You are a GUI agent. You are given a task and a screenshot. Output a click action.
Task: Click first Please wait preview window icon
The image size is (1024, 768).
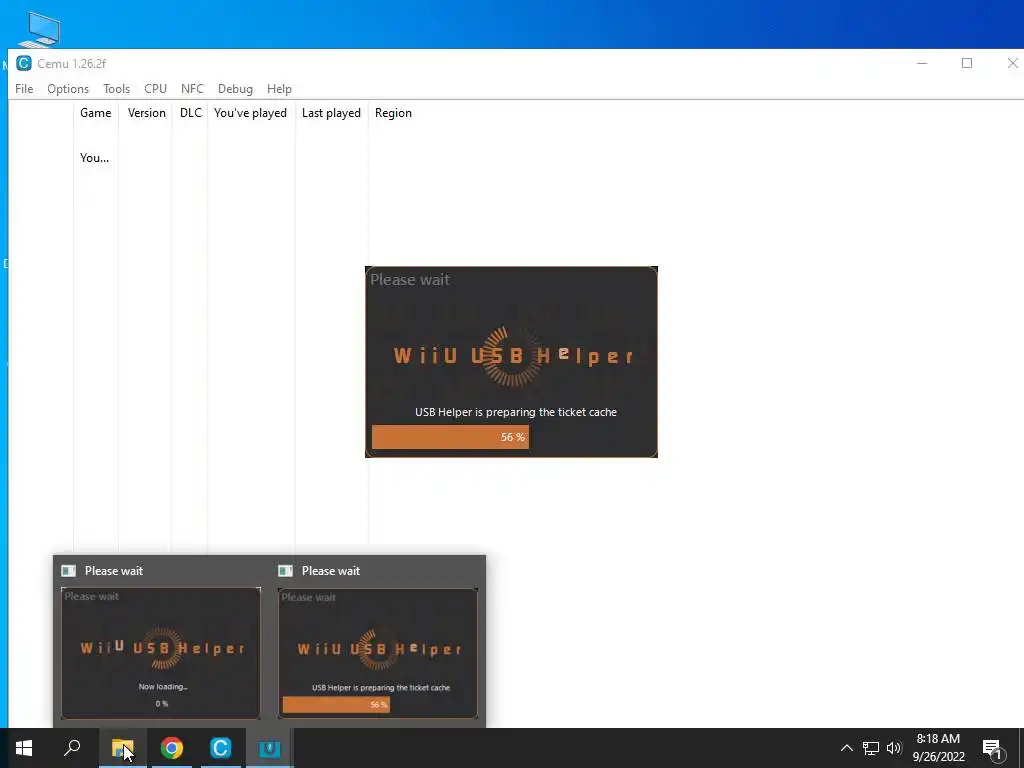pyautogui.click(x=69, y=571)
